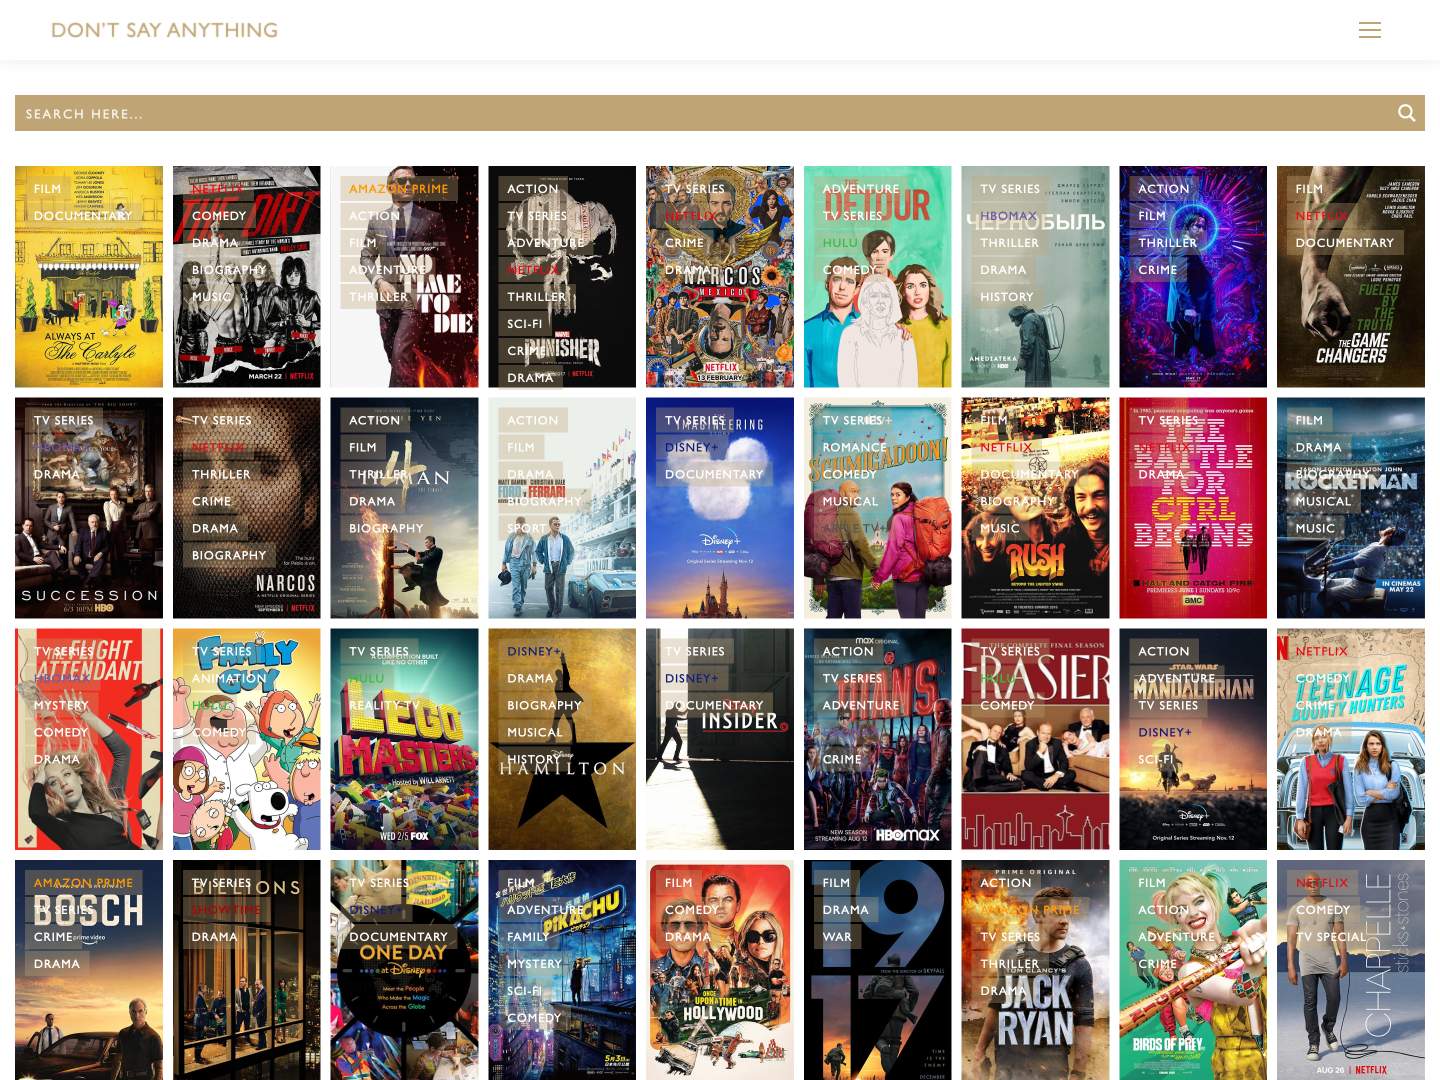Click the Family tag on Detective Pikachu poster
The width and height of the screenshot is (1440, 1080).
pyautogui.click(x=527, y=937)
